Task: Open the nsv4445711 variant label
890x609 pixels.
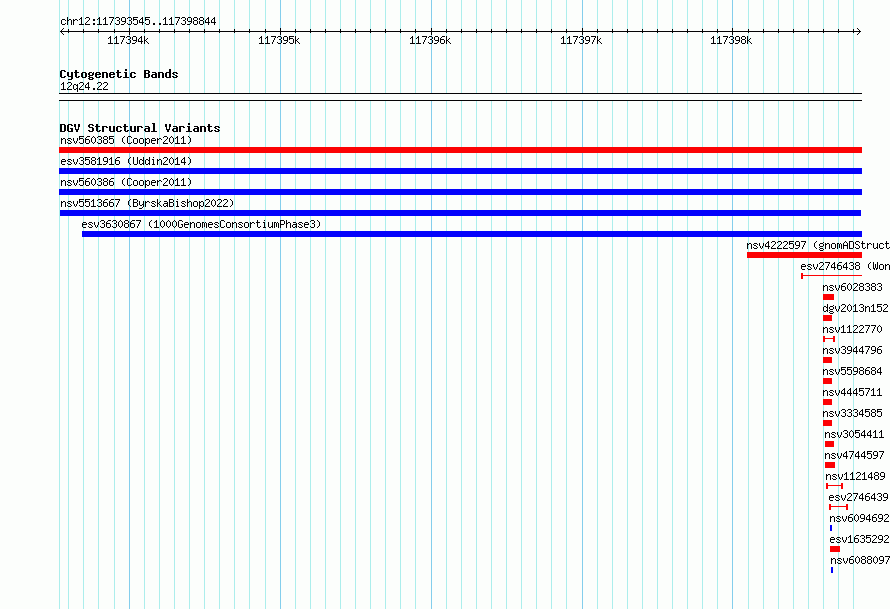Action: tap(853, 392)
